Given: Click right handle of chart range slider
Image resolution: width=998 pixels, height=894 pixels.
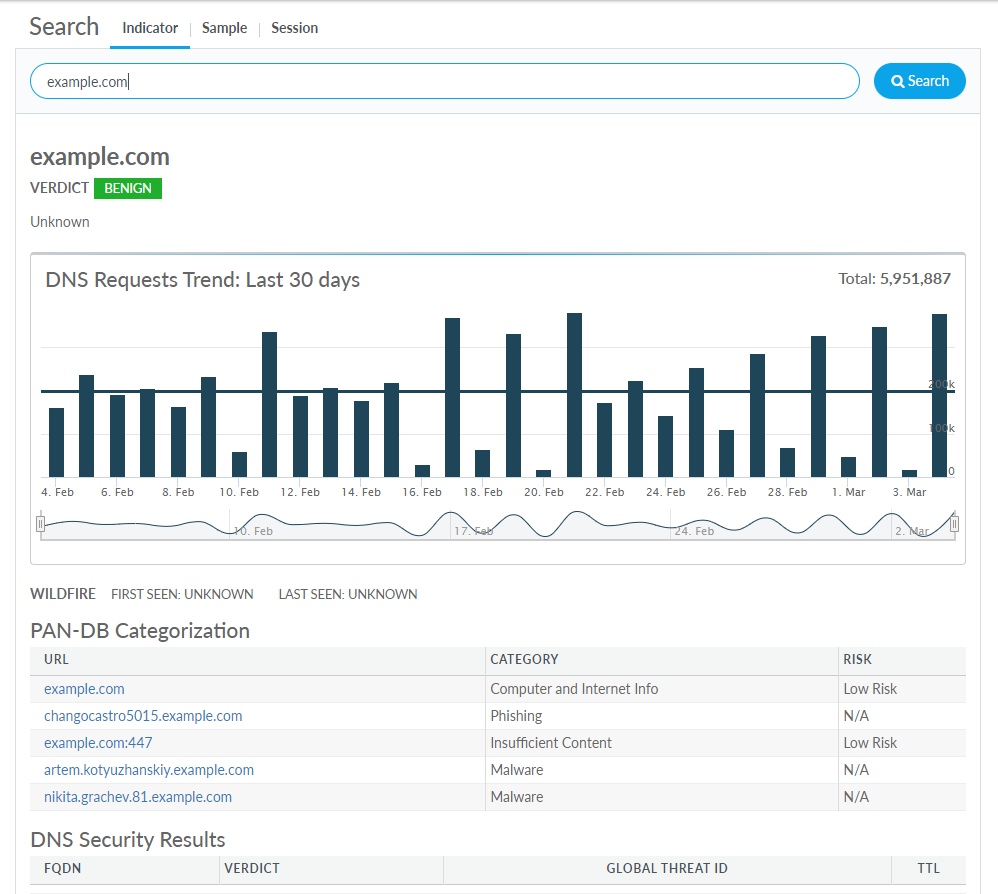Looking at the screenshot, I should pyautogui.click(x=954, y=523).
